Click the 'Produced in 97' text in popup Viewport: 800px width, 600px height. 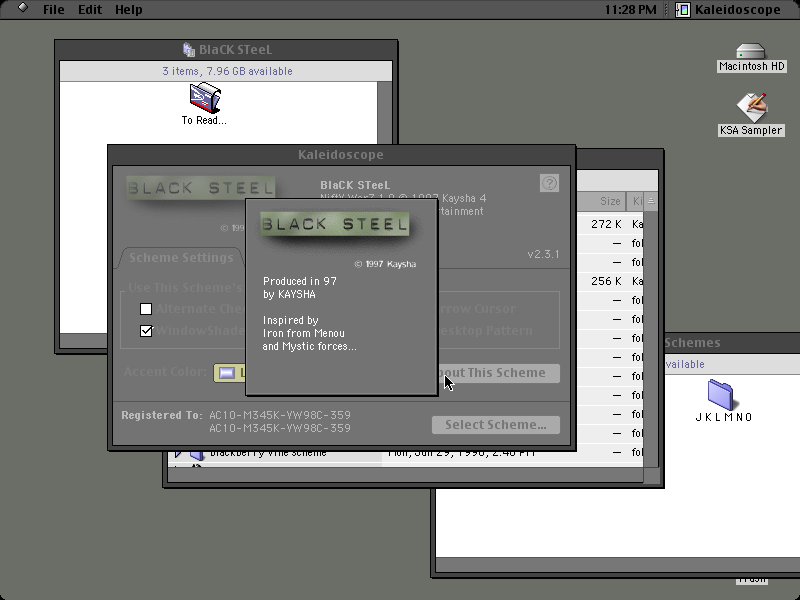(299, 281)
